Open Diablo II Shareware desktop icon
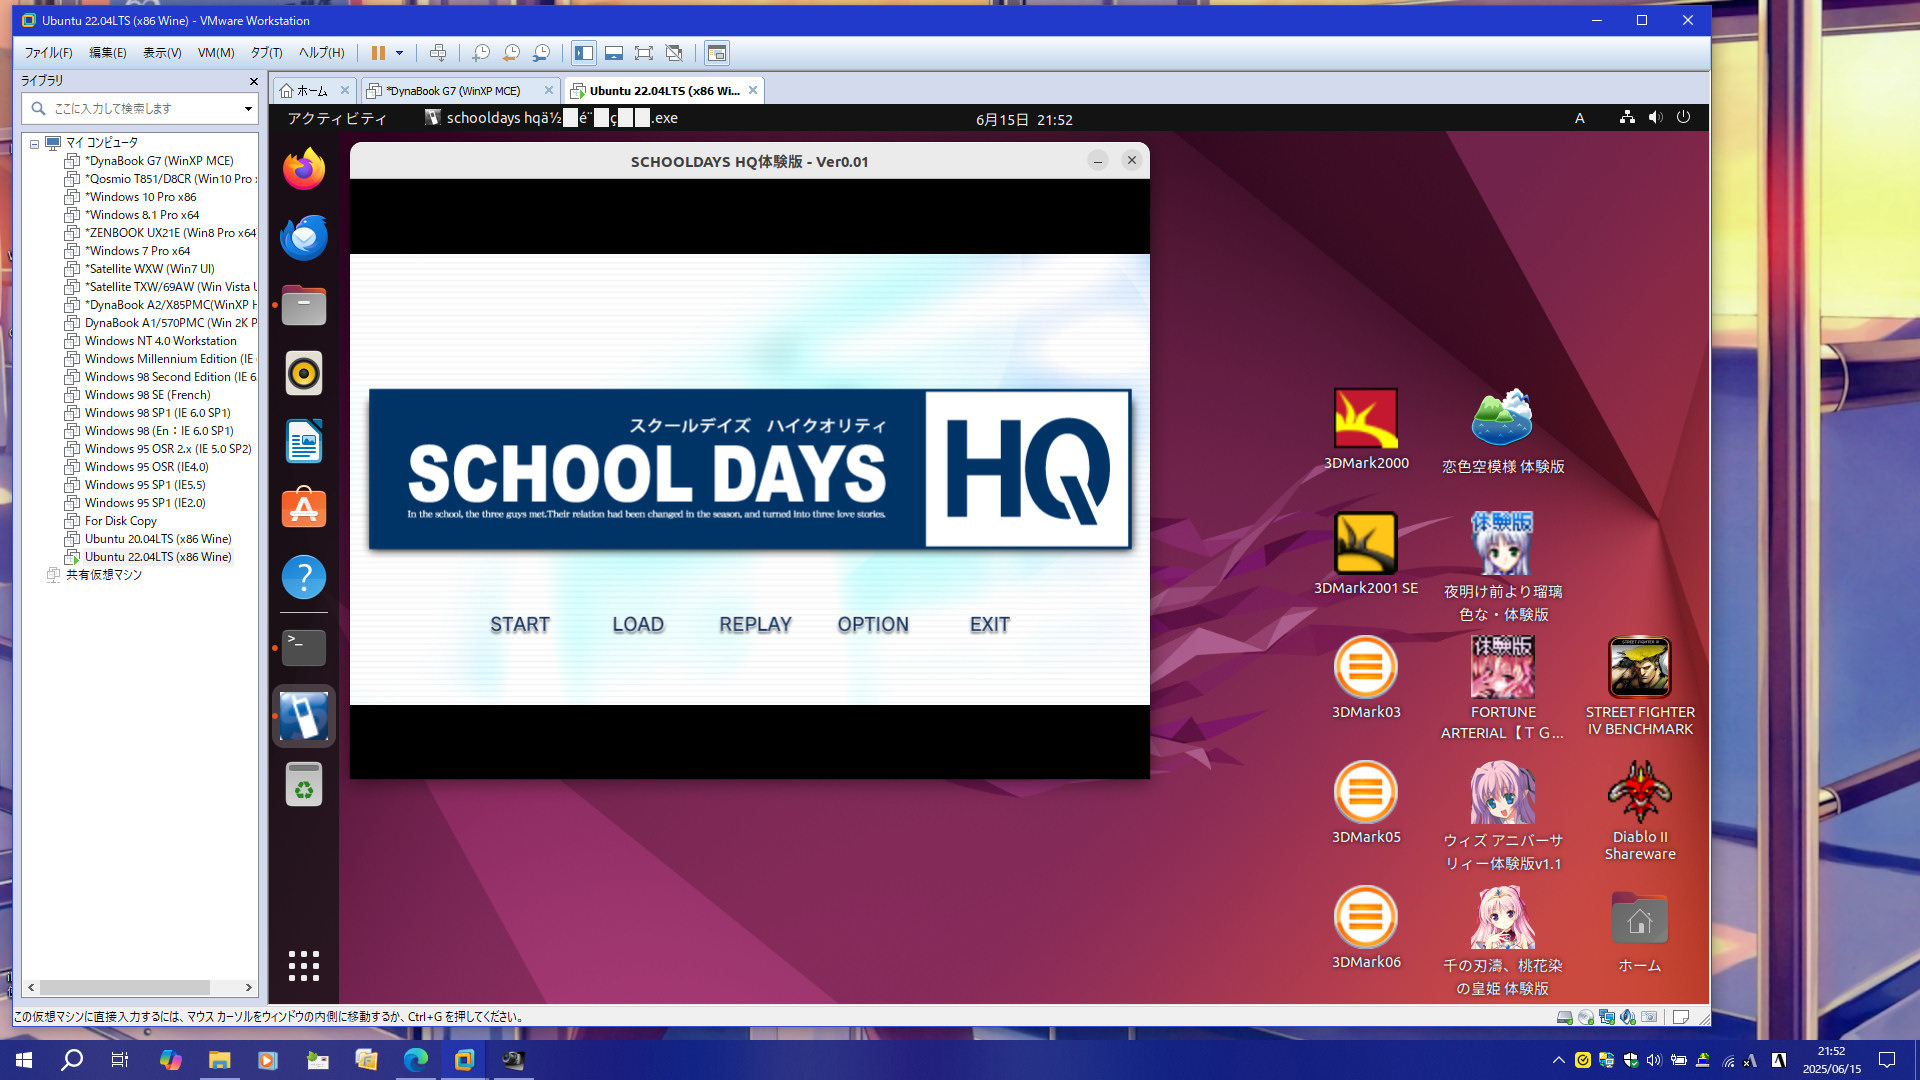This screenshot has height=1080, width=1920. (x=1640, y=810)
